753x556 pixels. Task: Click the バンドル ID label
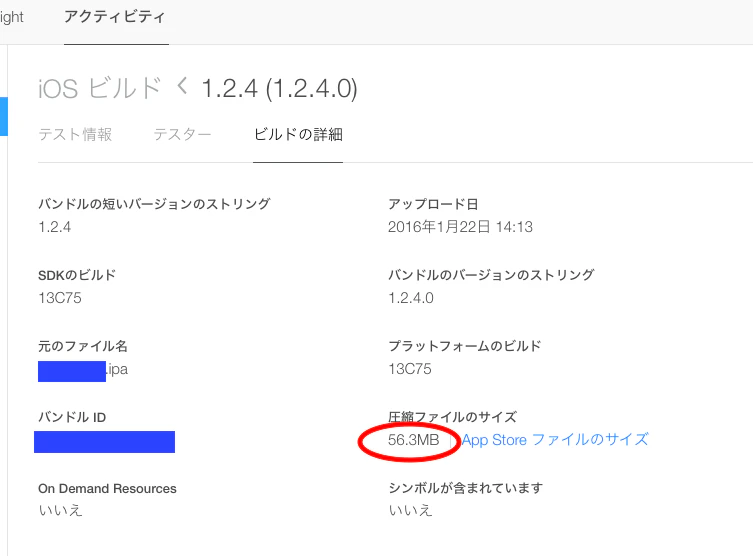pyautogui.click(x=72, y=417)
